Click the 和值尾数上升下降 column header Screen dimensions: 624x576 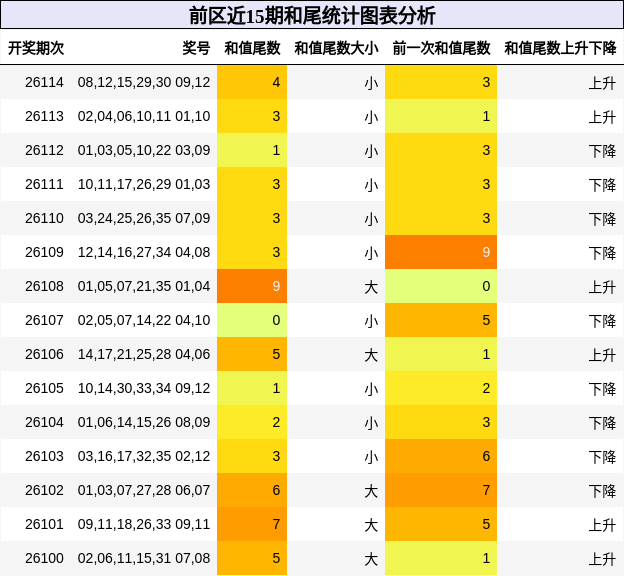click(560, 48)
